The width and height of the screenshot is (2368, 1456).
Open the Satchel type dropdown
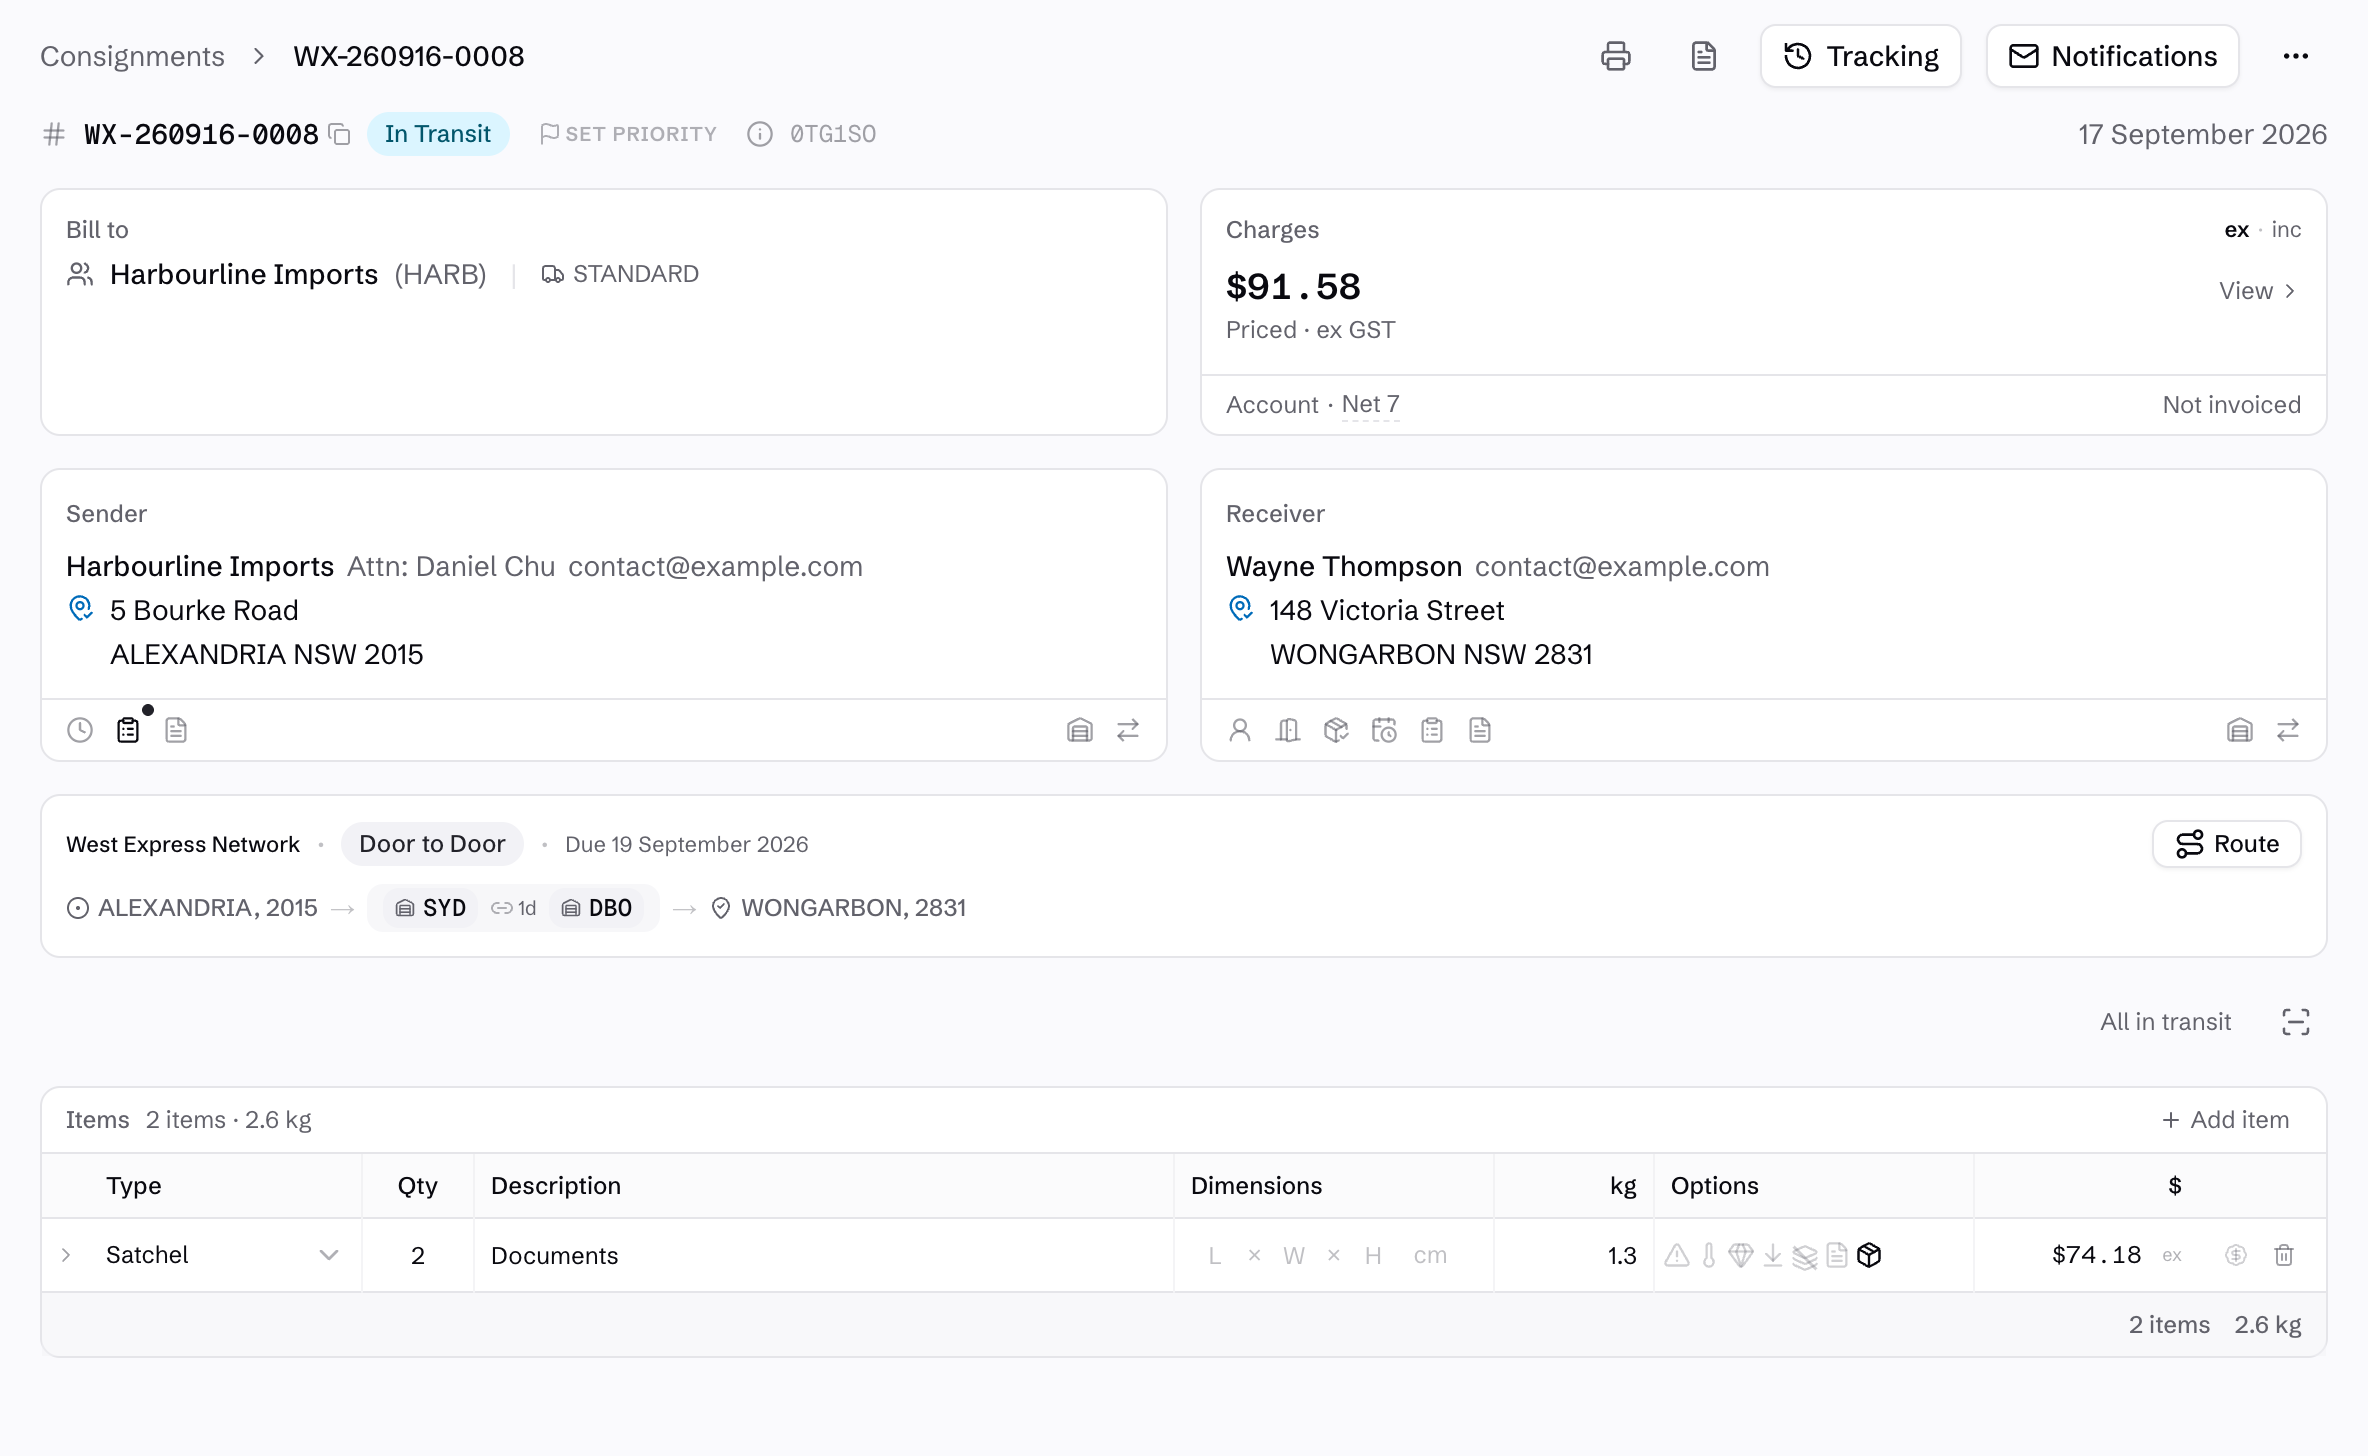328,1255
